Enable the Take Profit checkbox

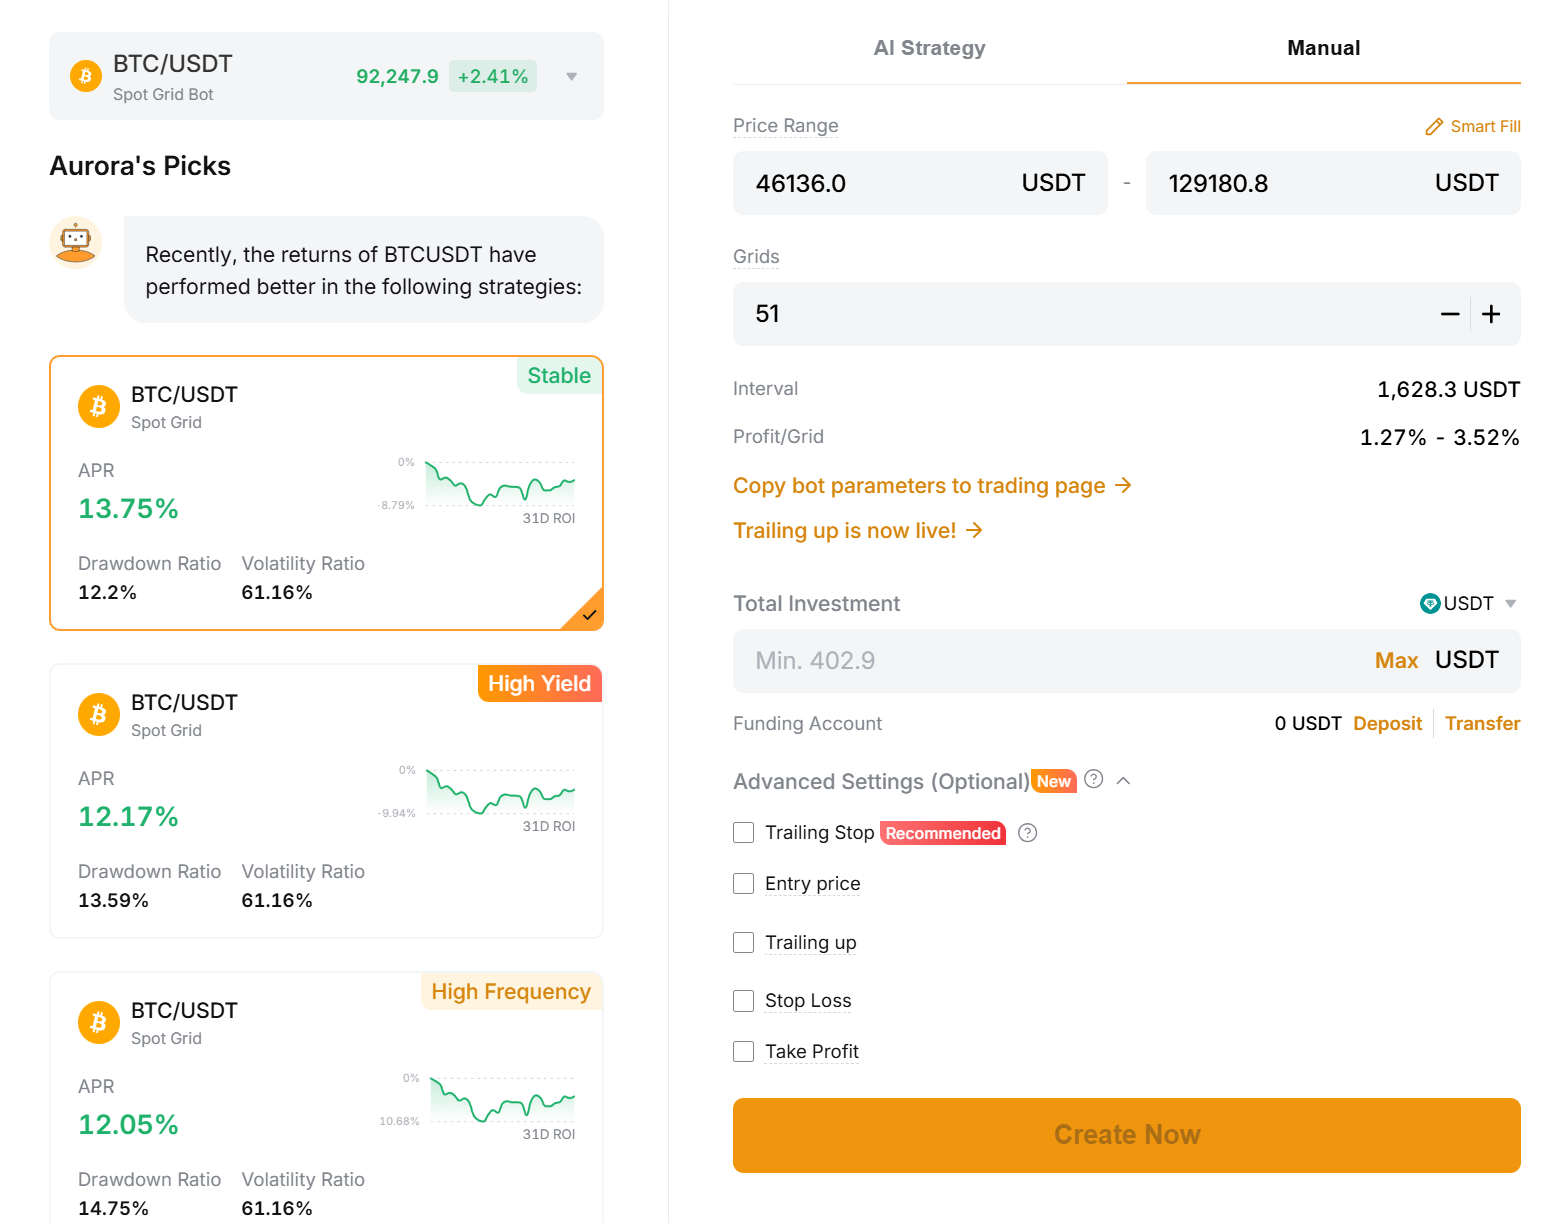(743, 1051)
